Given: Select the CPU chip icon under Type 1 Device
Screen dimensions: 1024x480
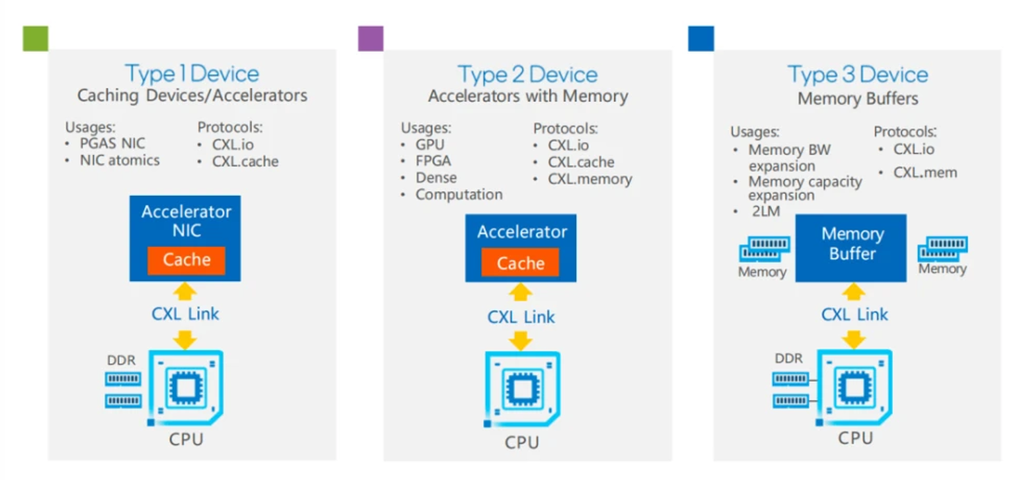Looking at the screenshot, I should click(187, 388).
